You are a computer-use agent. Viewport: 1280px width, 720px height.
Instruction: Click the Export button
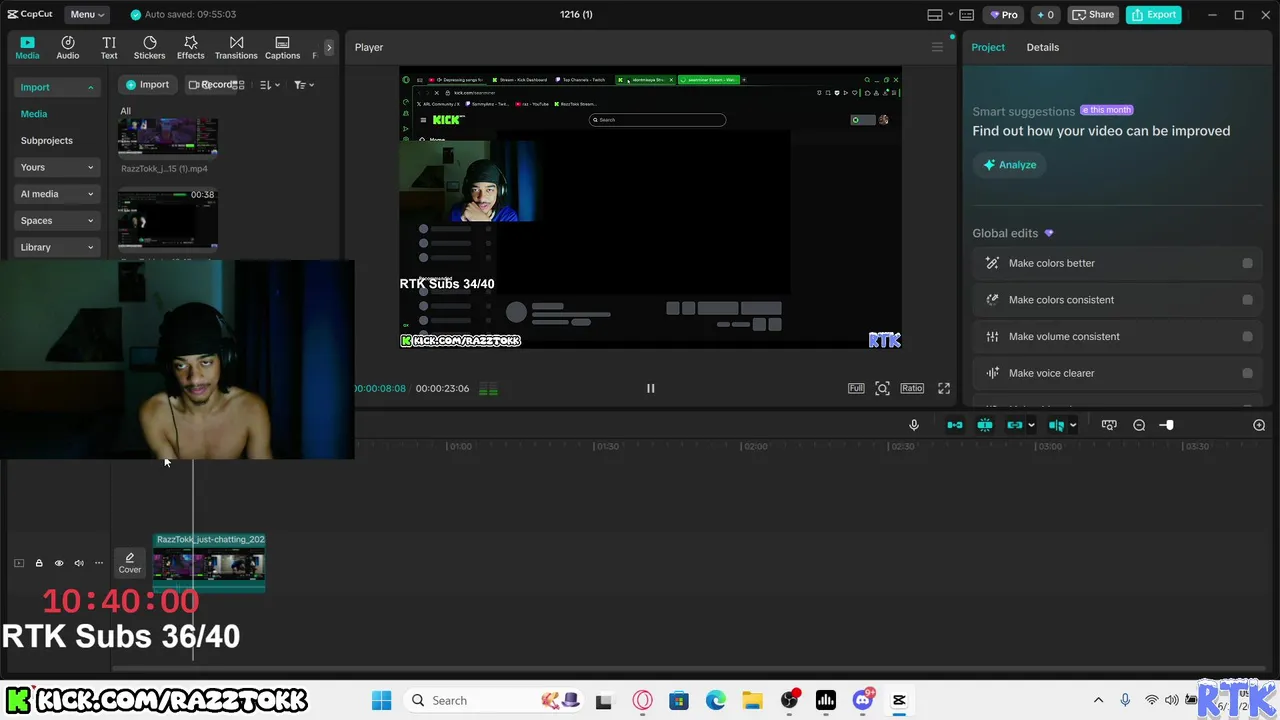click(x=1154, y=14)
